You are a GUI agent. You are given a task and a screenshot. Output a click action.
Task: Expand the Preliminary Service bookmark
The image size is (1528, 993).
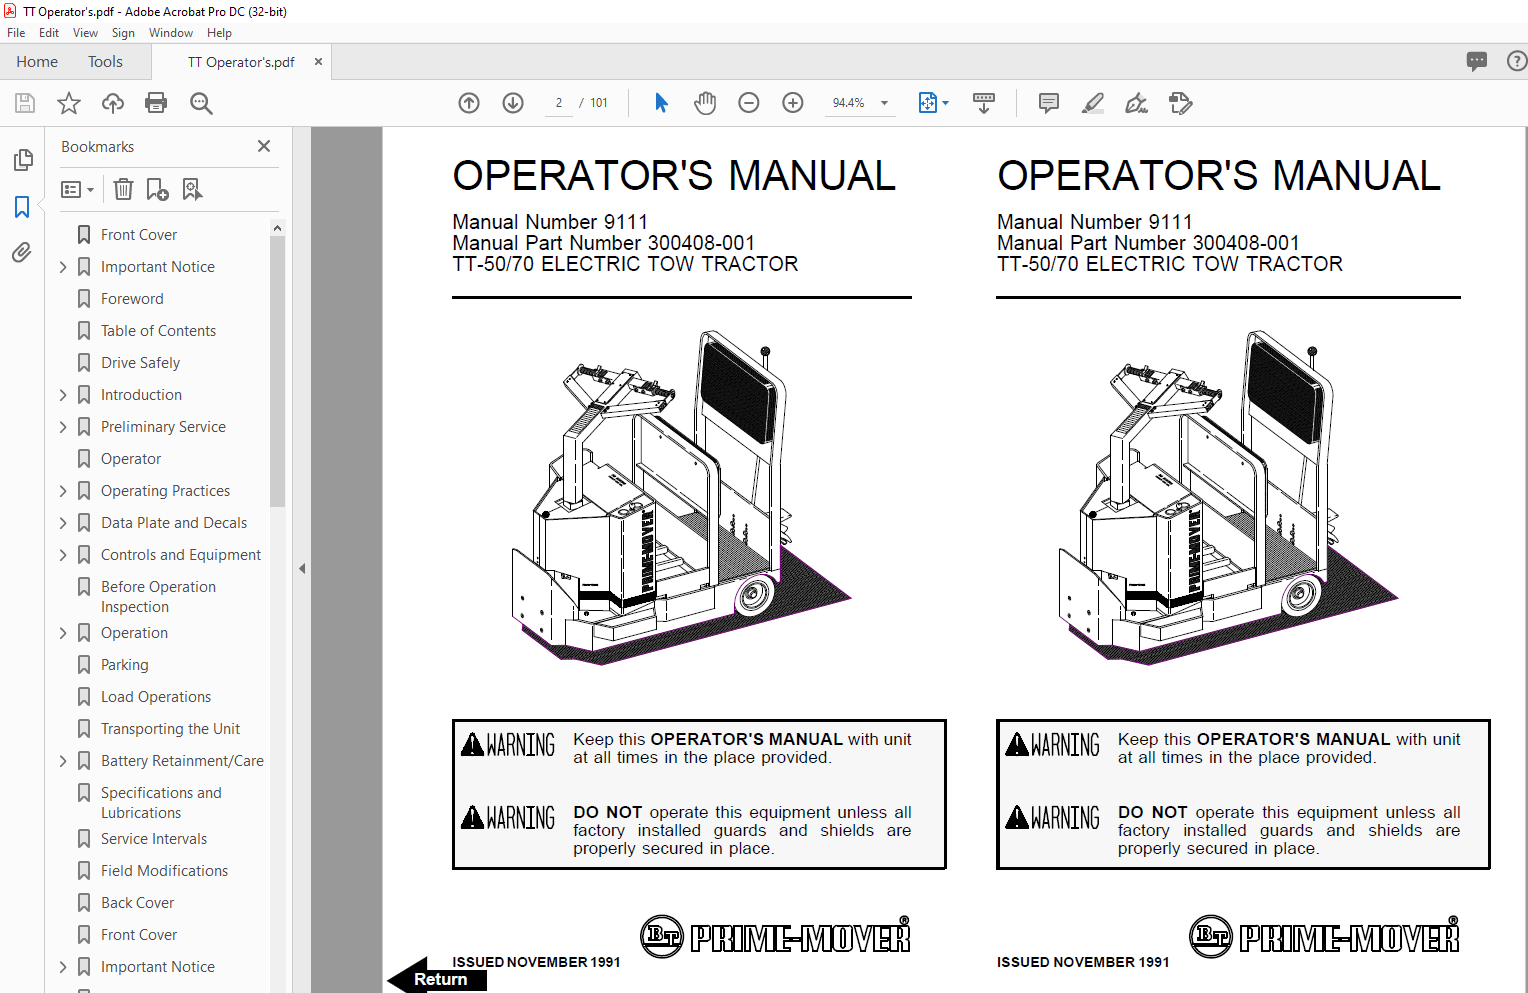pos(63,427)
